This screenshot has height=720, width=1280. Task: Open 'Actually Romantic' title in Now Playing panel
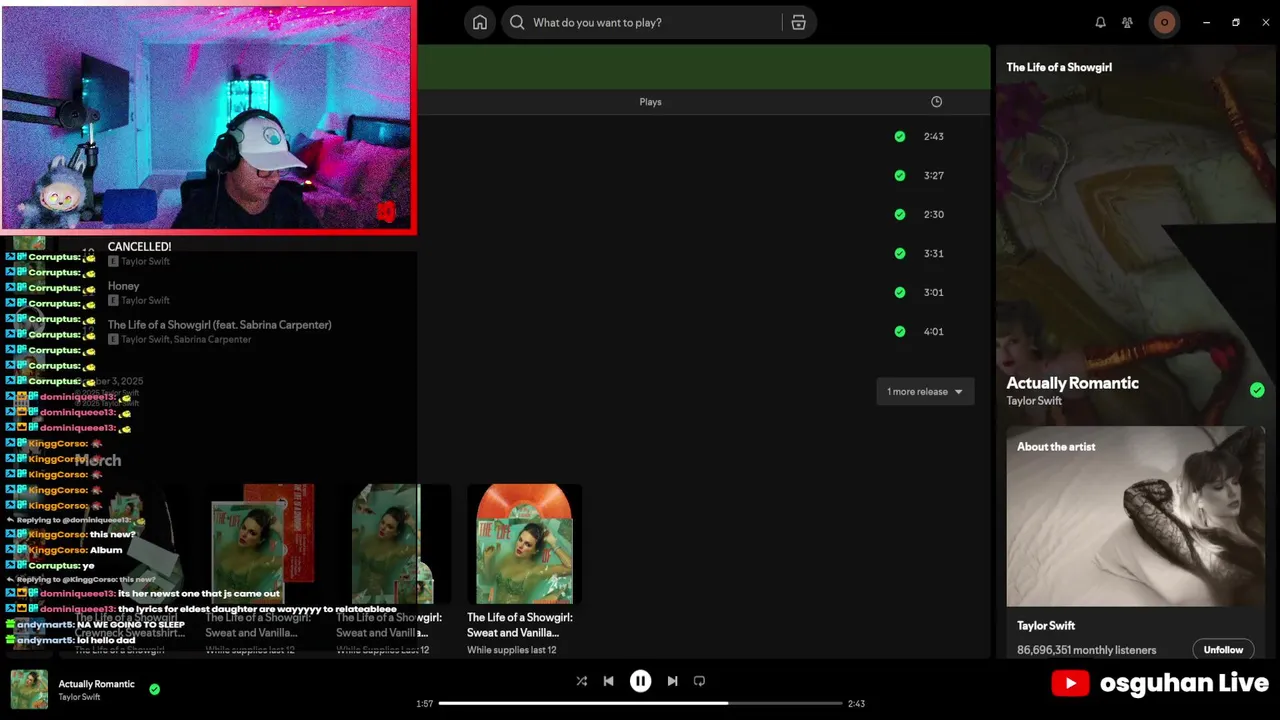click(x=1072, y=383)
